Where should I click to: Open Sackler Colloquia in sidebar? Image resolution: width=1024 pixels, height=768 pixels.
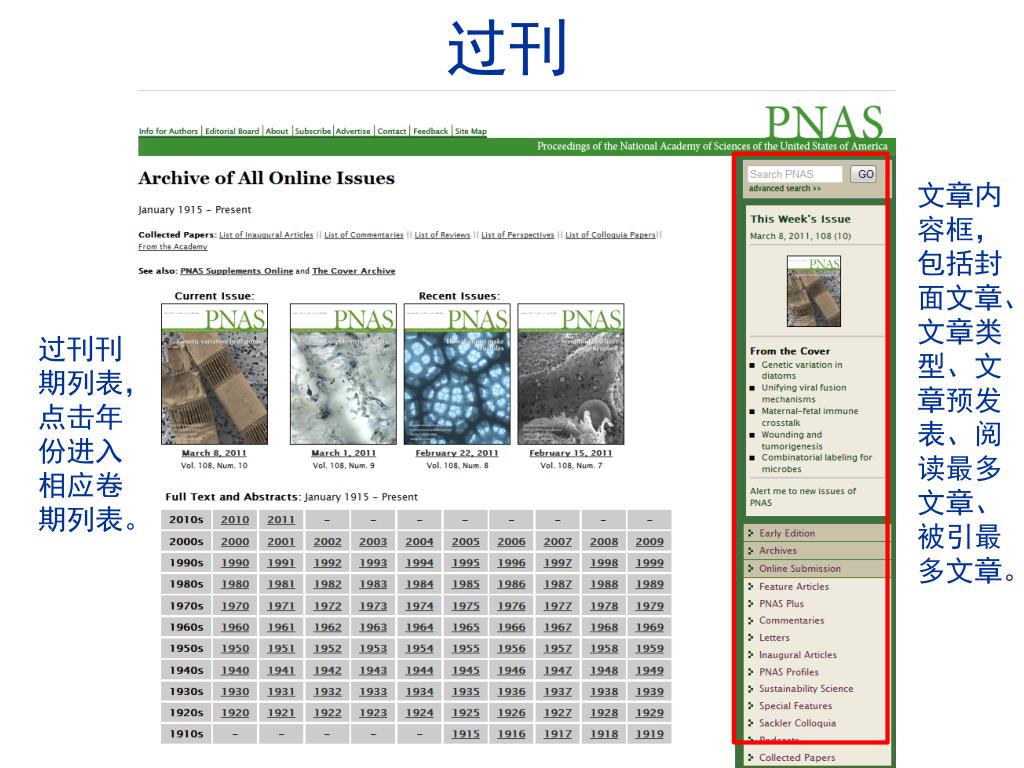tap(797, 723)
